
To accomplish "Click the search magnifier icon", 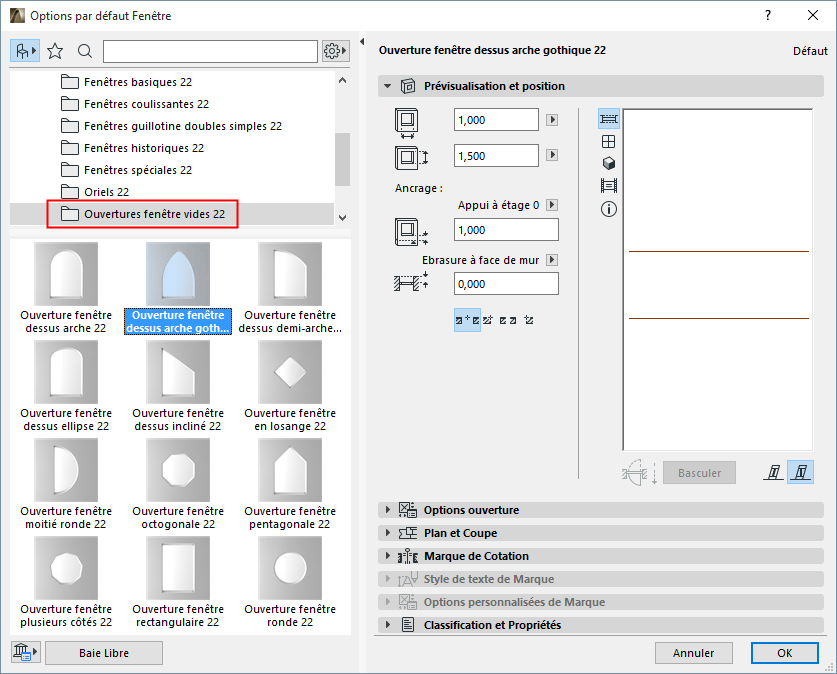I will tap(85, 51).
